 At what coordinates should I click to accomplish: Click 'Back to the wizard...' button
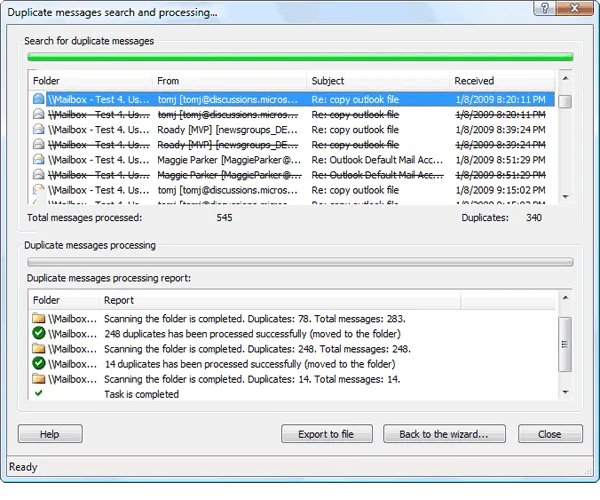pos(444,434)
